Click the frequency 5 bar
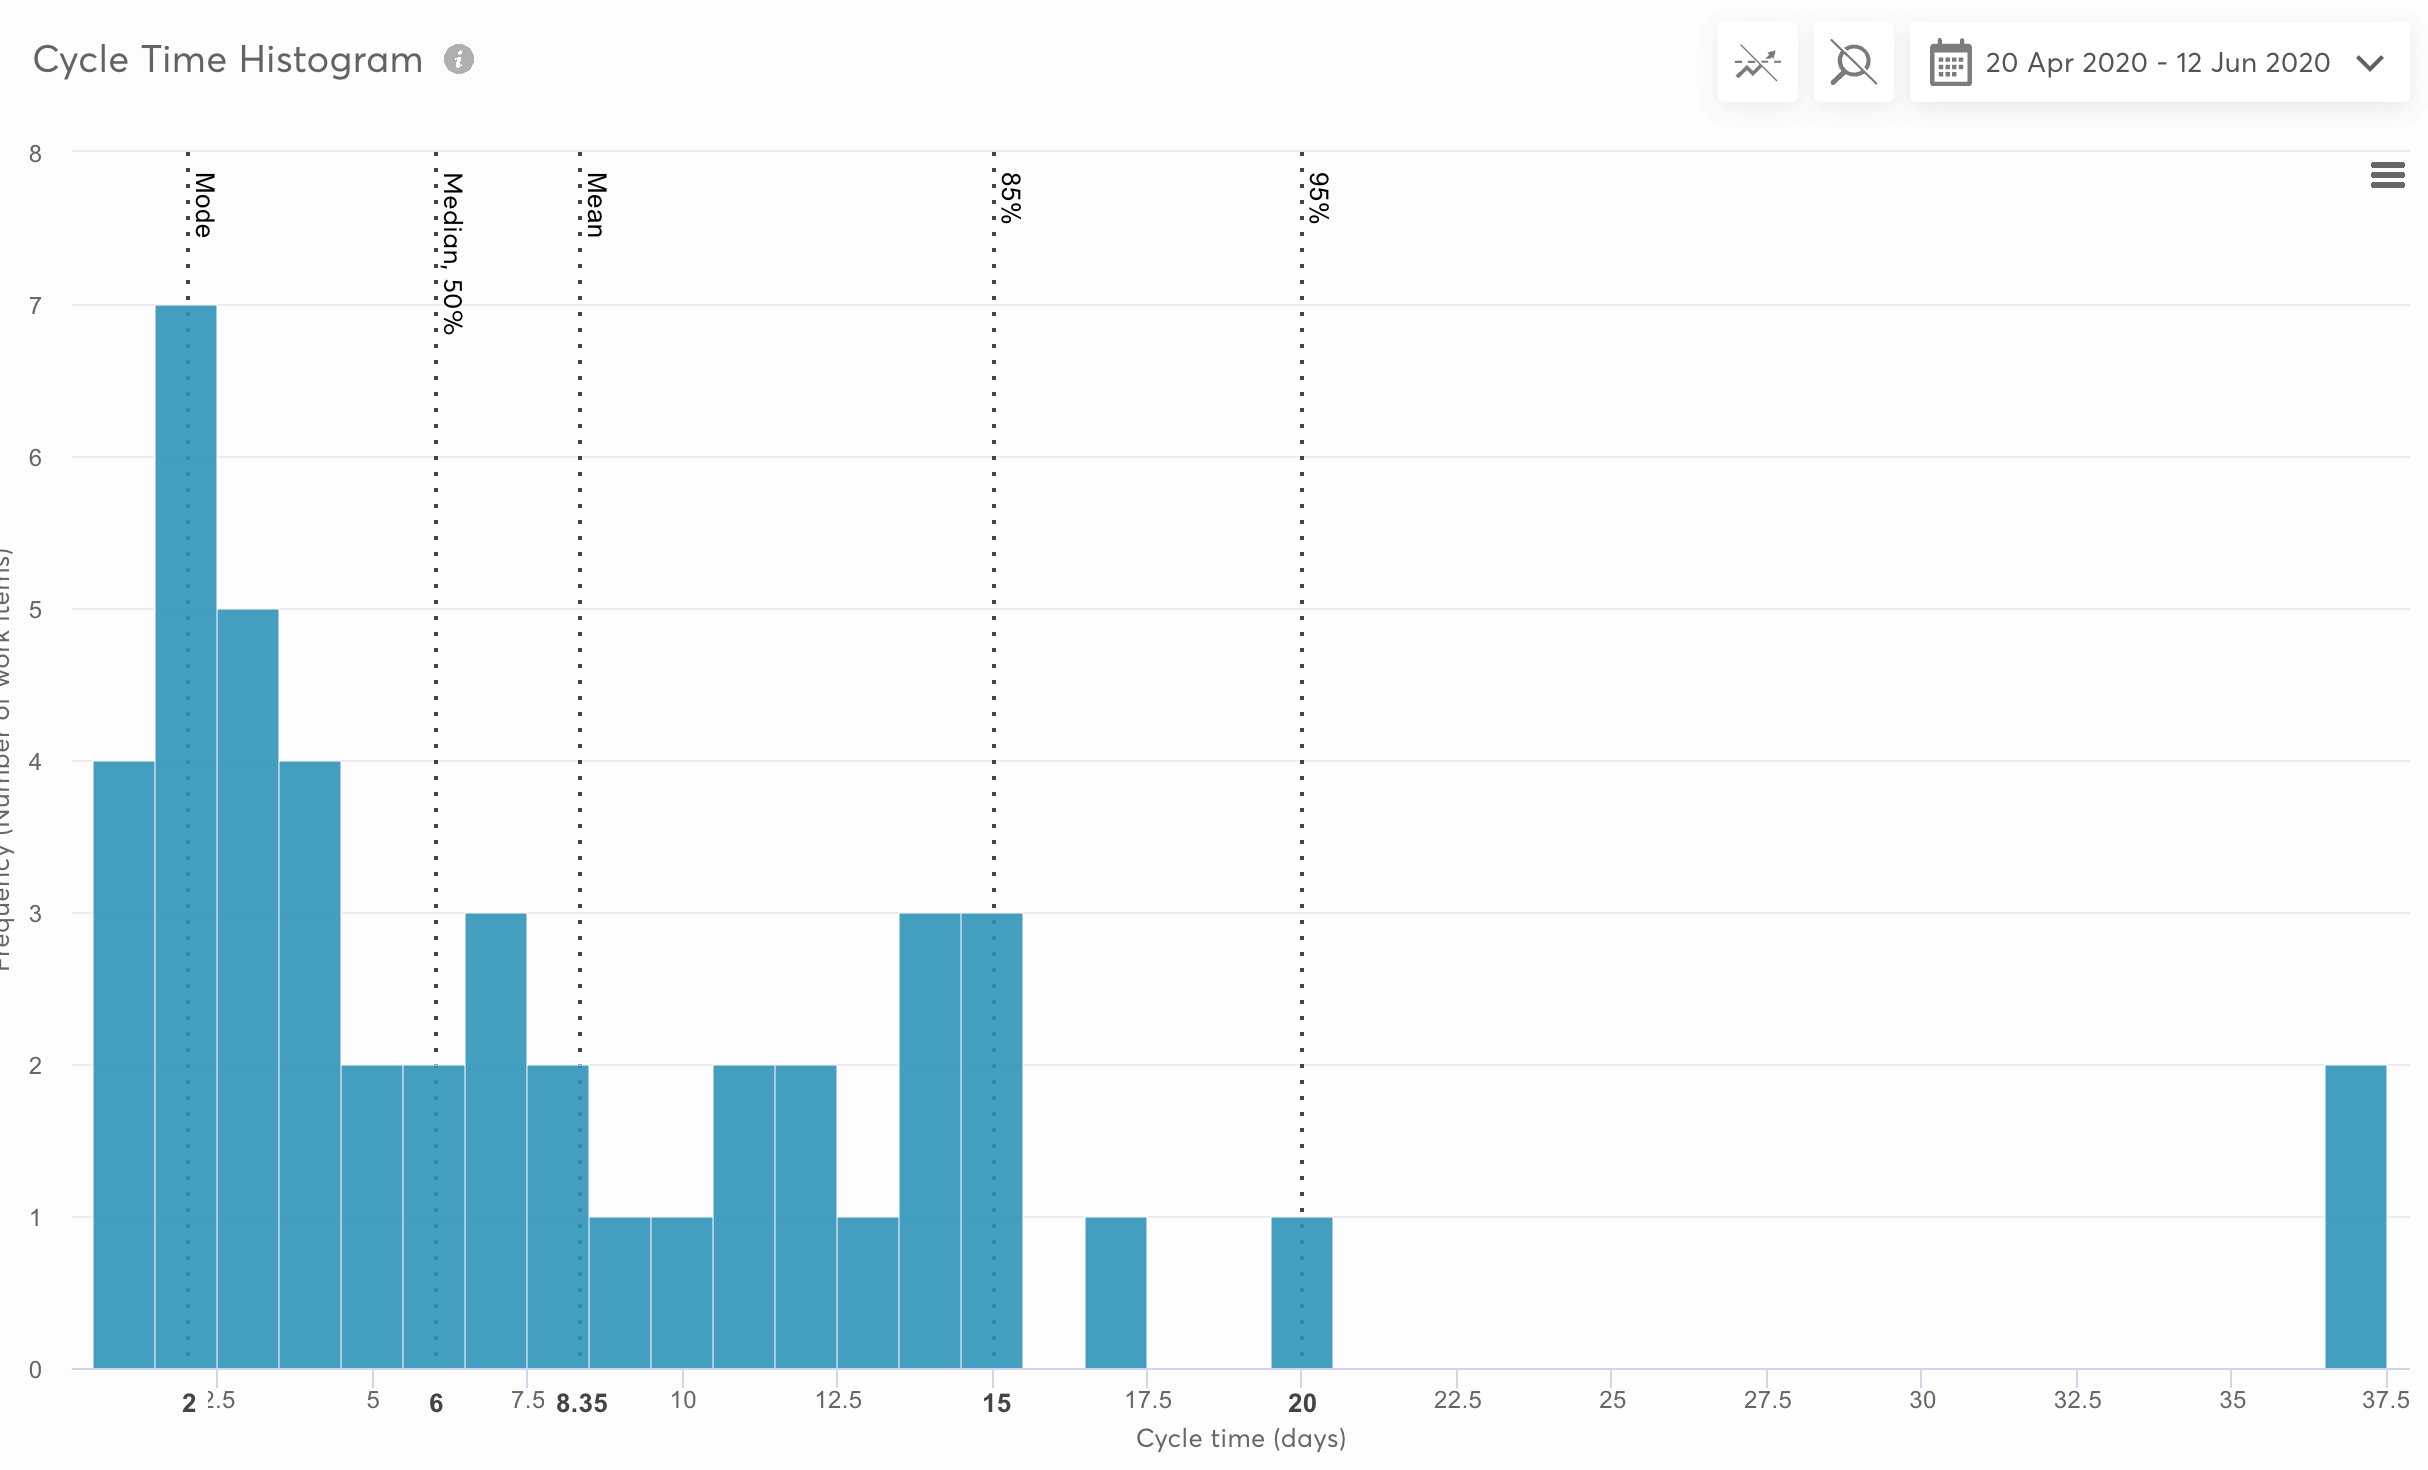This screenshot has height=1470, width=2428. tap(248, 988)
